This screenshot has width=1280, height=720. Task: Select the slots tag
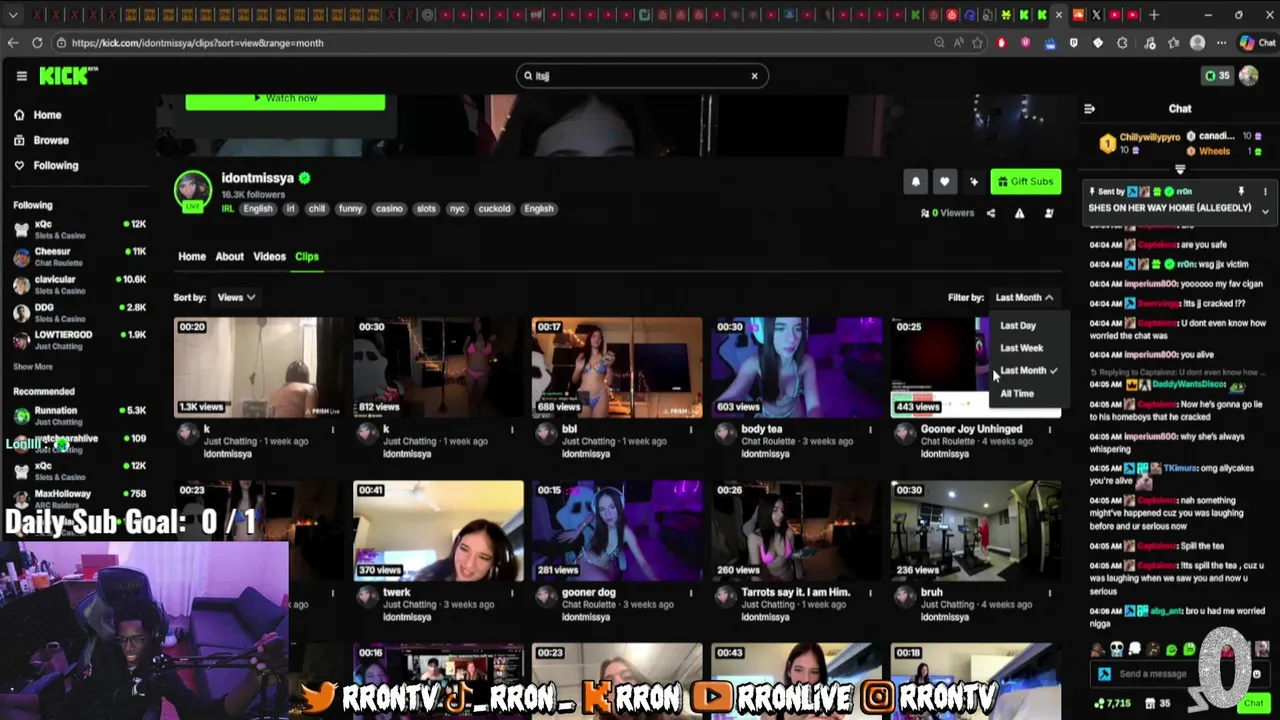tap(426, 209)
